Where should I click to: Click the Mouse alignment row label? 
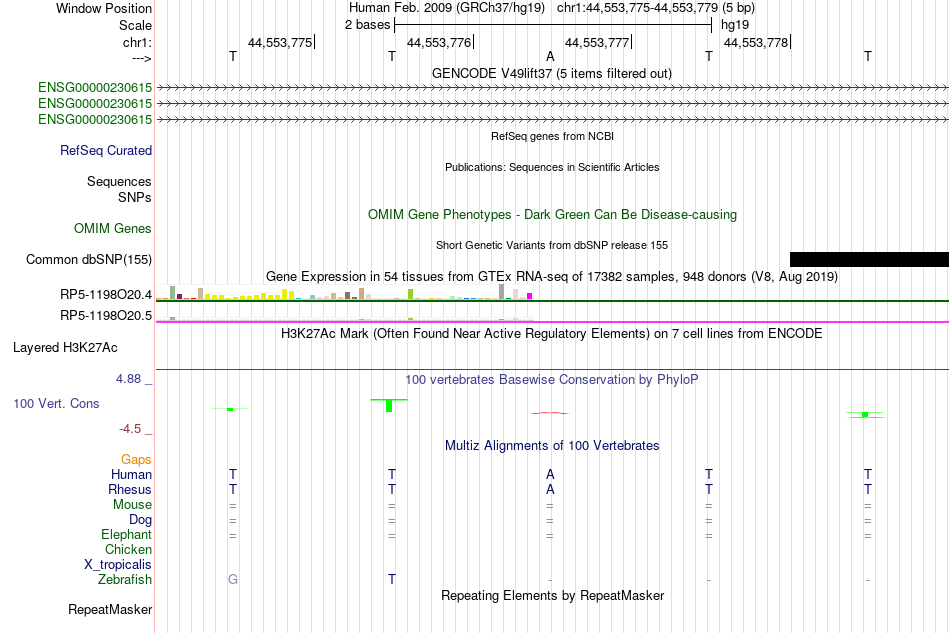(132, 505)
